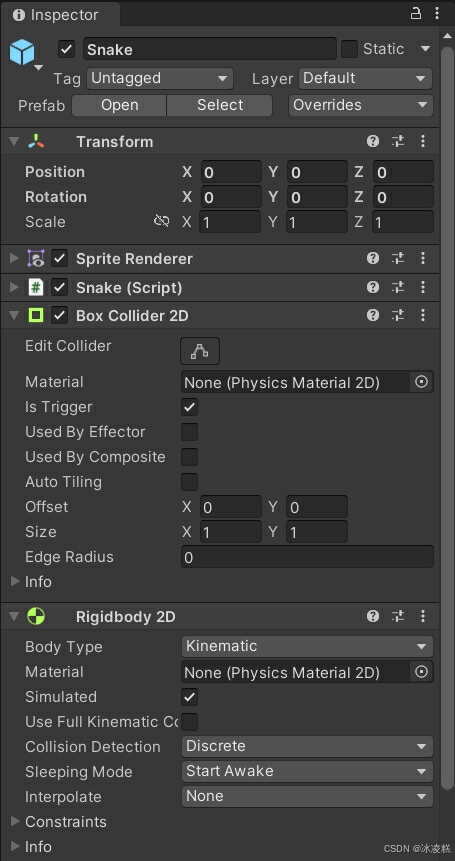Open Sprite Renderer presets selector
This screenshot has height=861, width=455.
[x=398, y=259]
